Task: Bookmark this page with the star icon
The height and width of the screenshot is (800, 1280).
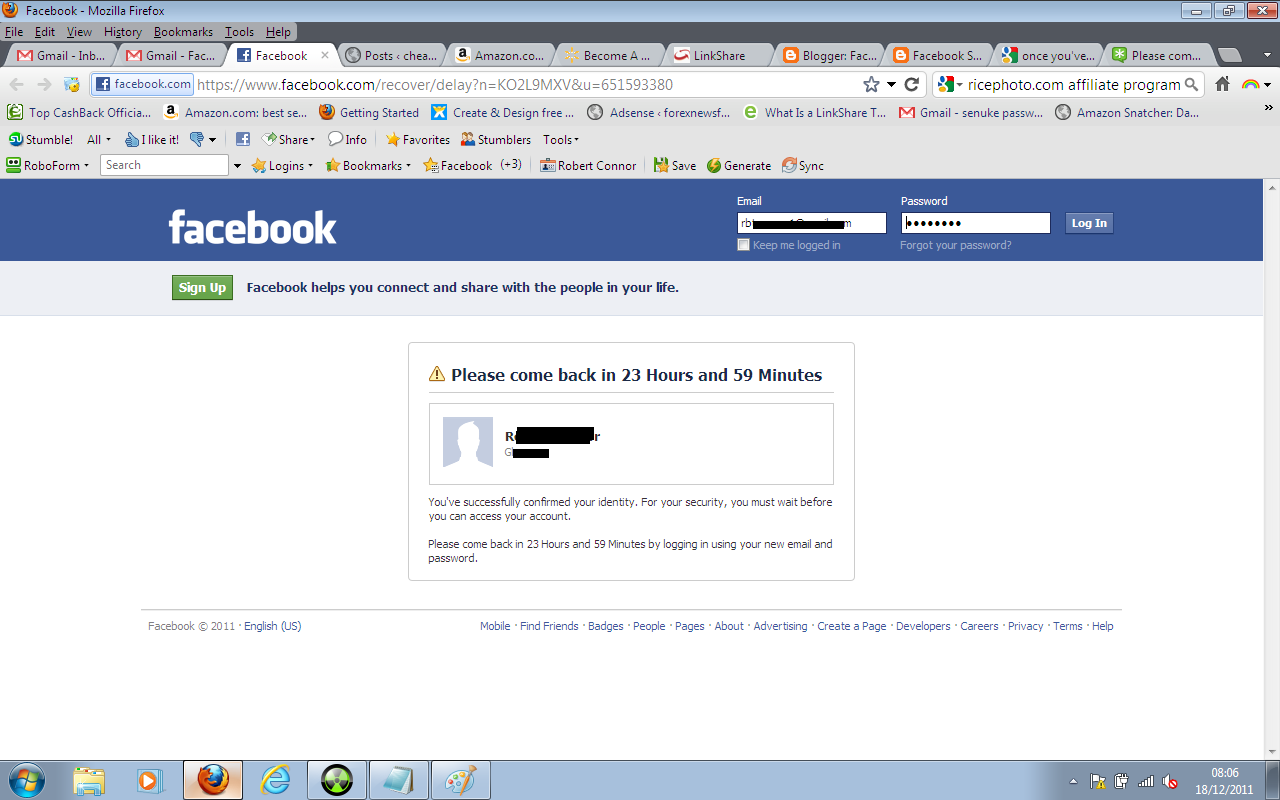Action: coord(871,85)
